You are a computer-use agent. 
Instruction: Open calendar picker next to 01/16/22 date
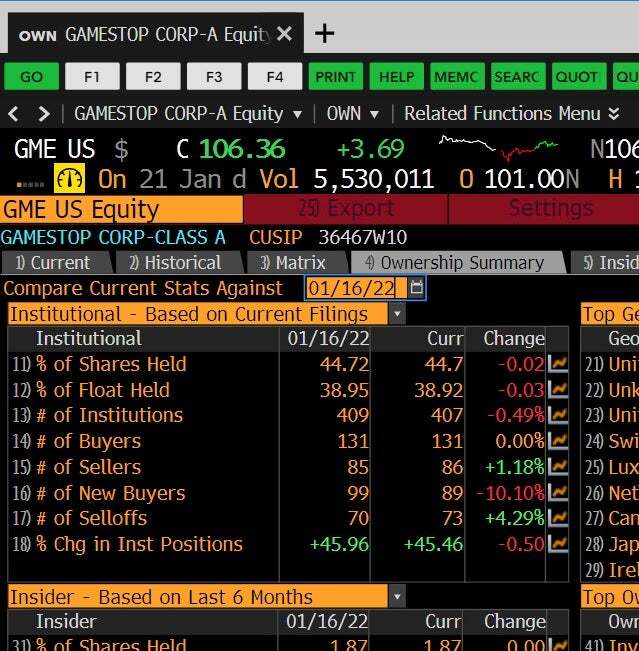tap(416, 287)
